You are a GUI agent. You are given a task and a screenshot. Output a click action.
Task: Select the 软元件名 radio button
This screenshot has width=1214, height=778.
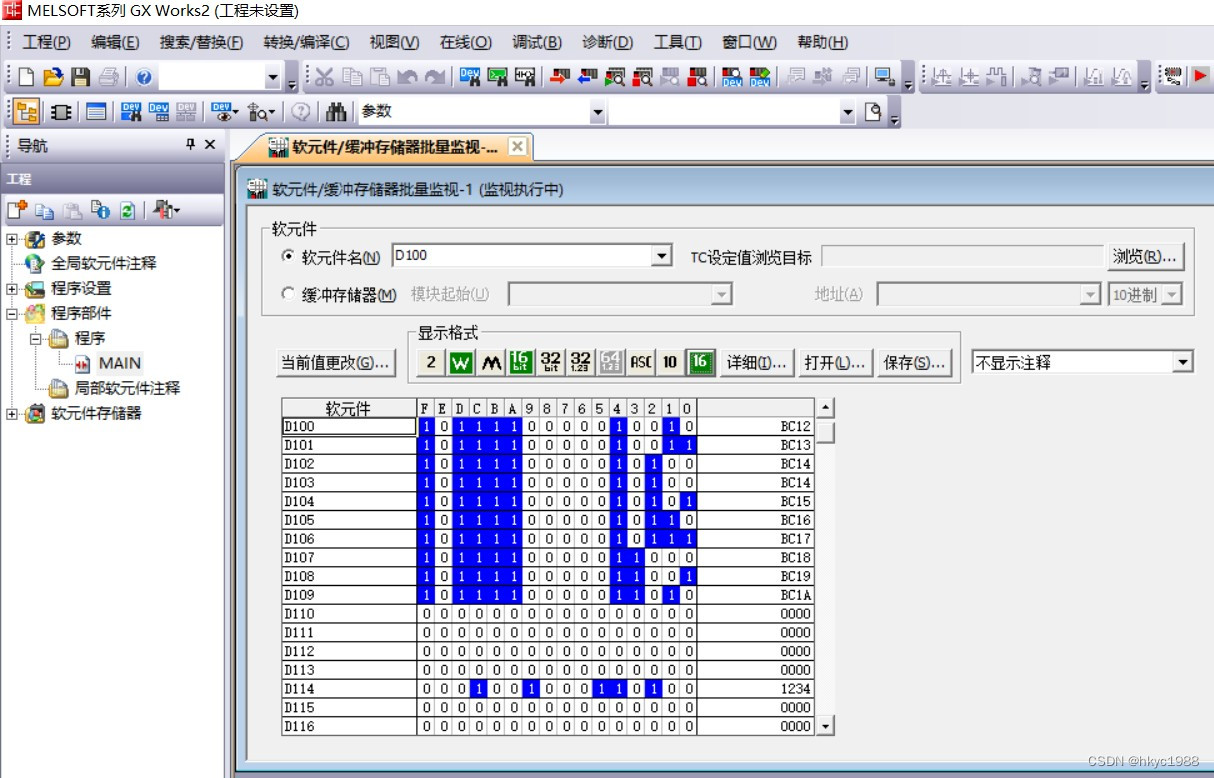pyautogui.click(x=289, y=257)
